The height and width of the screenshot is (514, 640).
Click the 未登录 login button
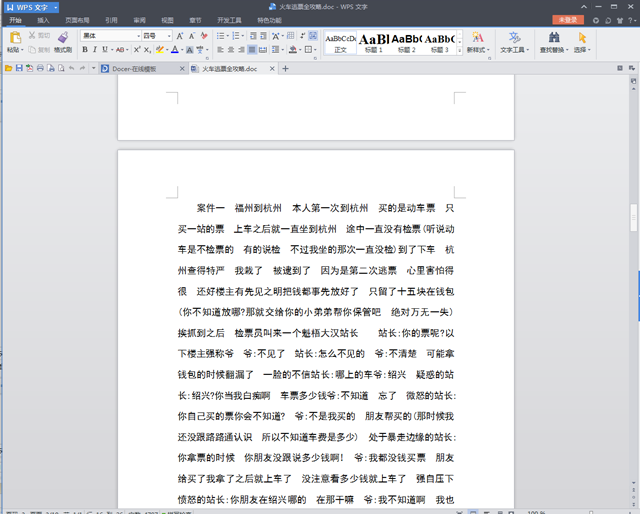click(x=568, y=20)
